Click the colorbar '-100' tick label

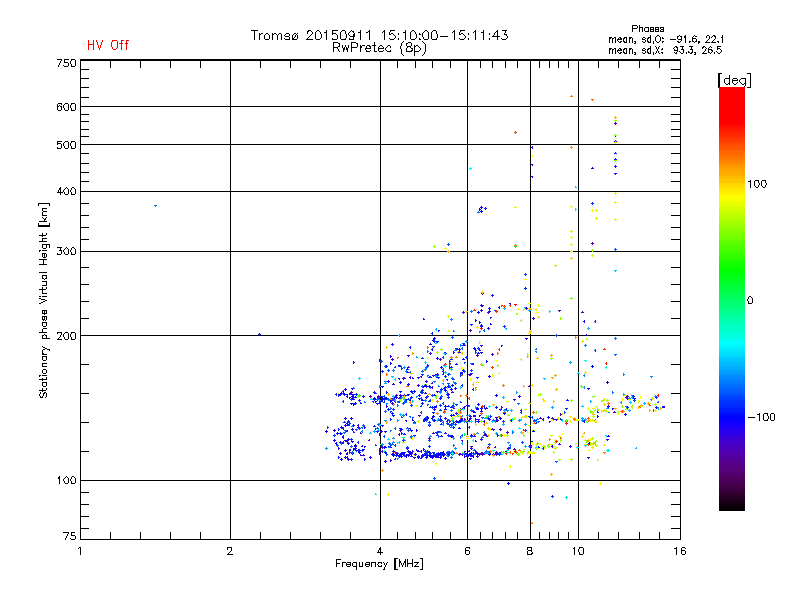click(761, 417)
